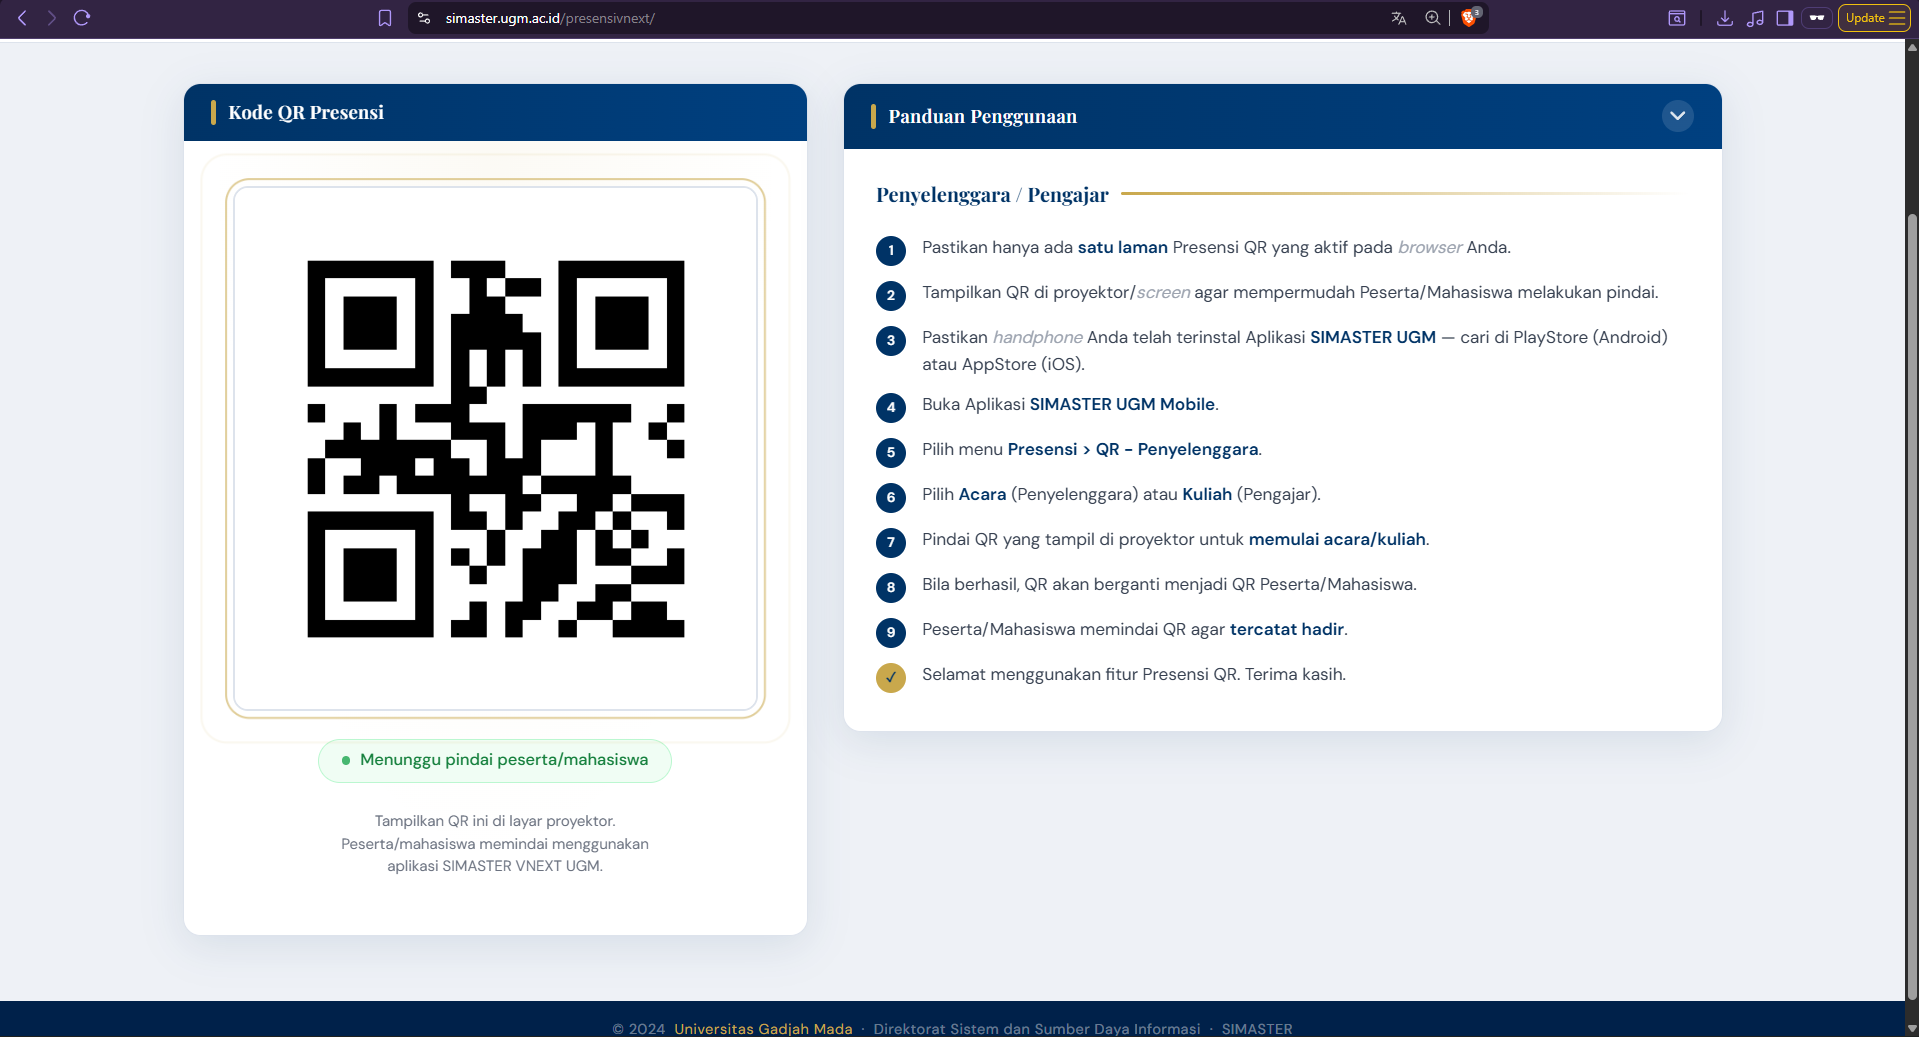Image resolution: width=1919 pixels, height=1037 pixels.
Task: Open the tab search icon
Action: tap(1677, 18)
